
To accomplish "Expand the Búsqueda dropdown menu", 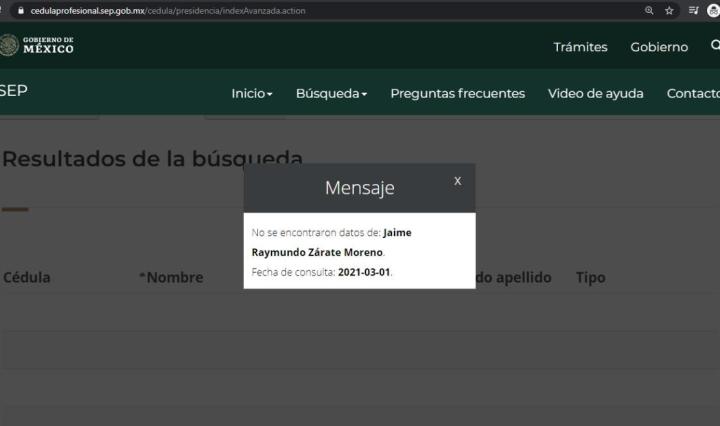I will pos(331,94).
